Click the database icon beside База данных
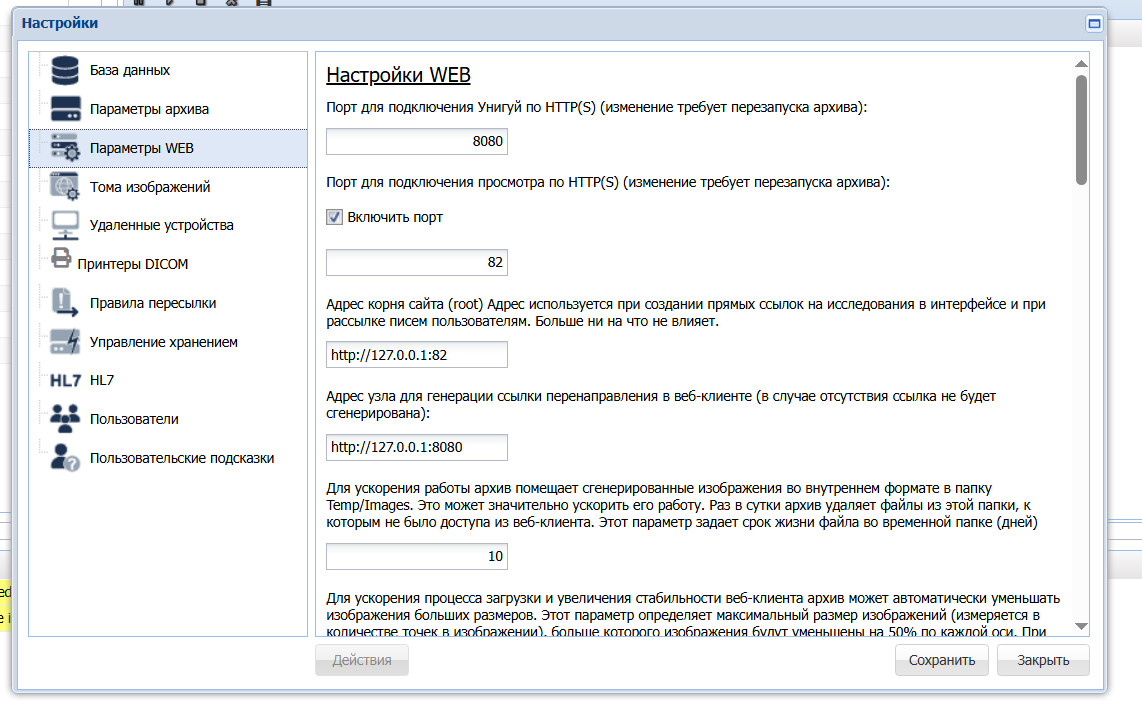 [x=65, y=70]
